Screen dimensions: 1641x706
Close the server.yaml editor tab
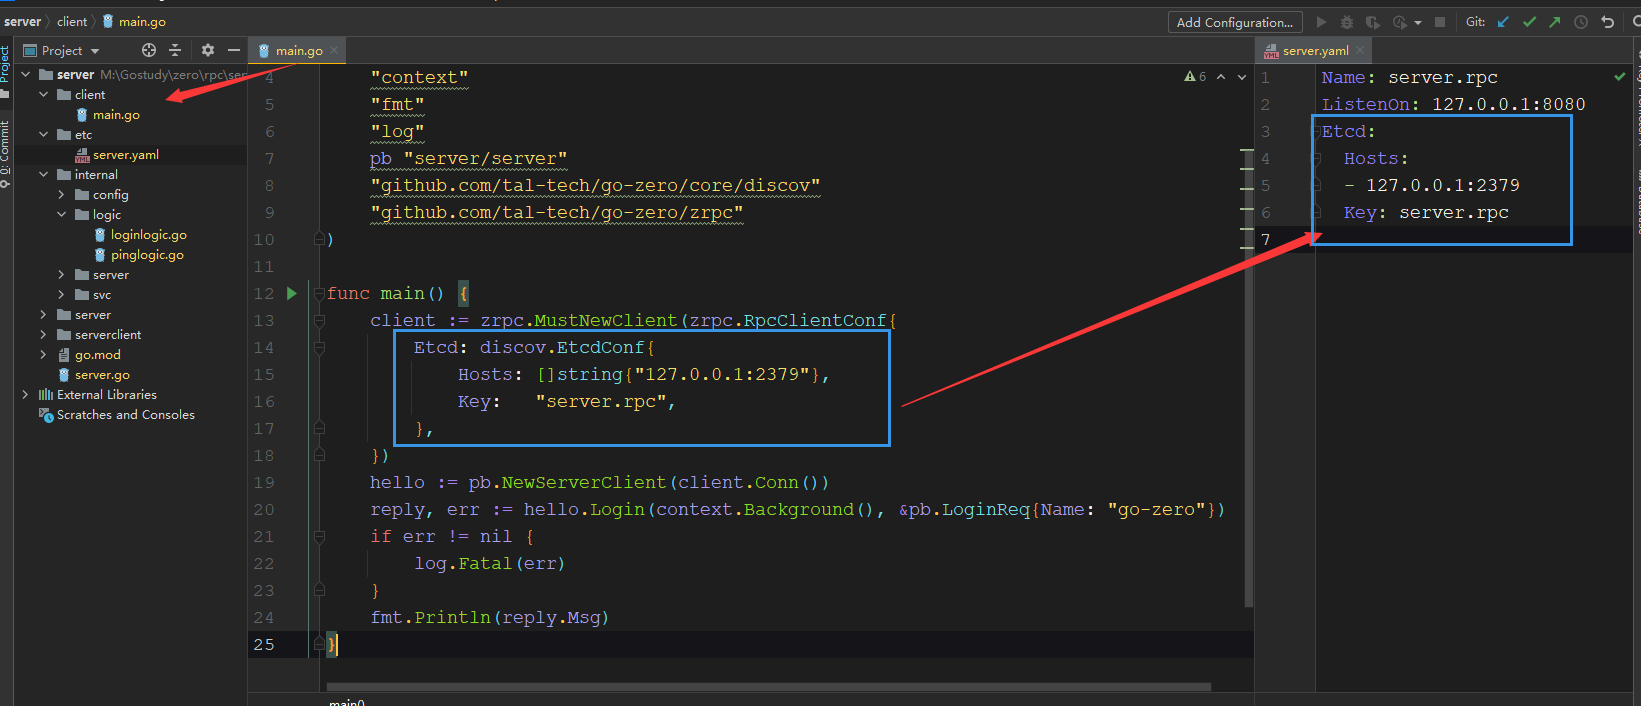point(1360,50)
